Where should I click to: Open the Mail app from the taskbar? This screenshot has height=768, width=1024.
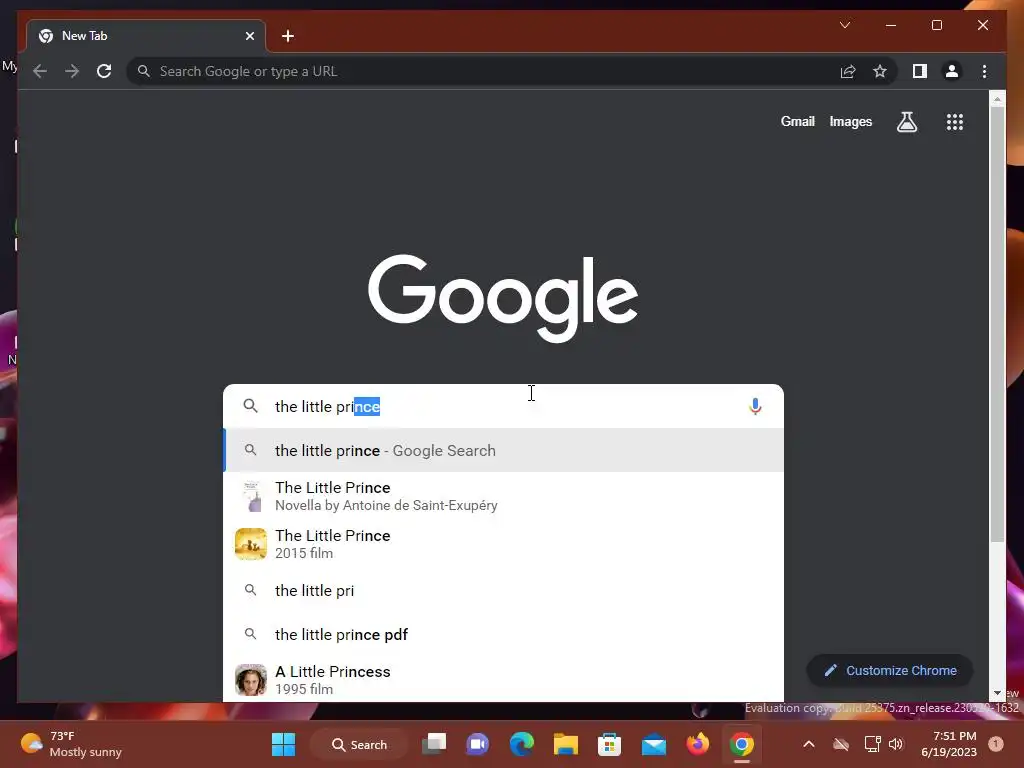pyautogui.click(x=654, y=744)
